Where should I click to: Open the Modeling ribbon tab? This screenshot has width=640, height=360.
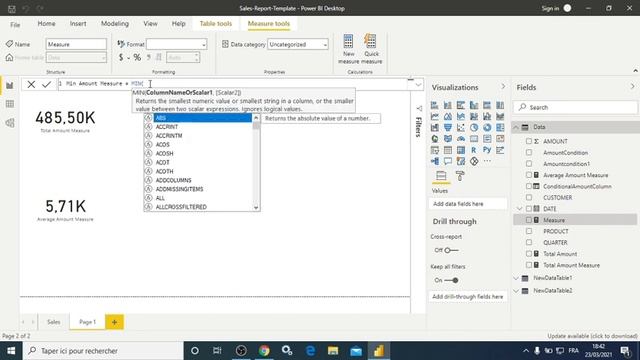115,24
